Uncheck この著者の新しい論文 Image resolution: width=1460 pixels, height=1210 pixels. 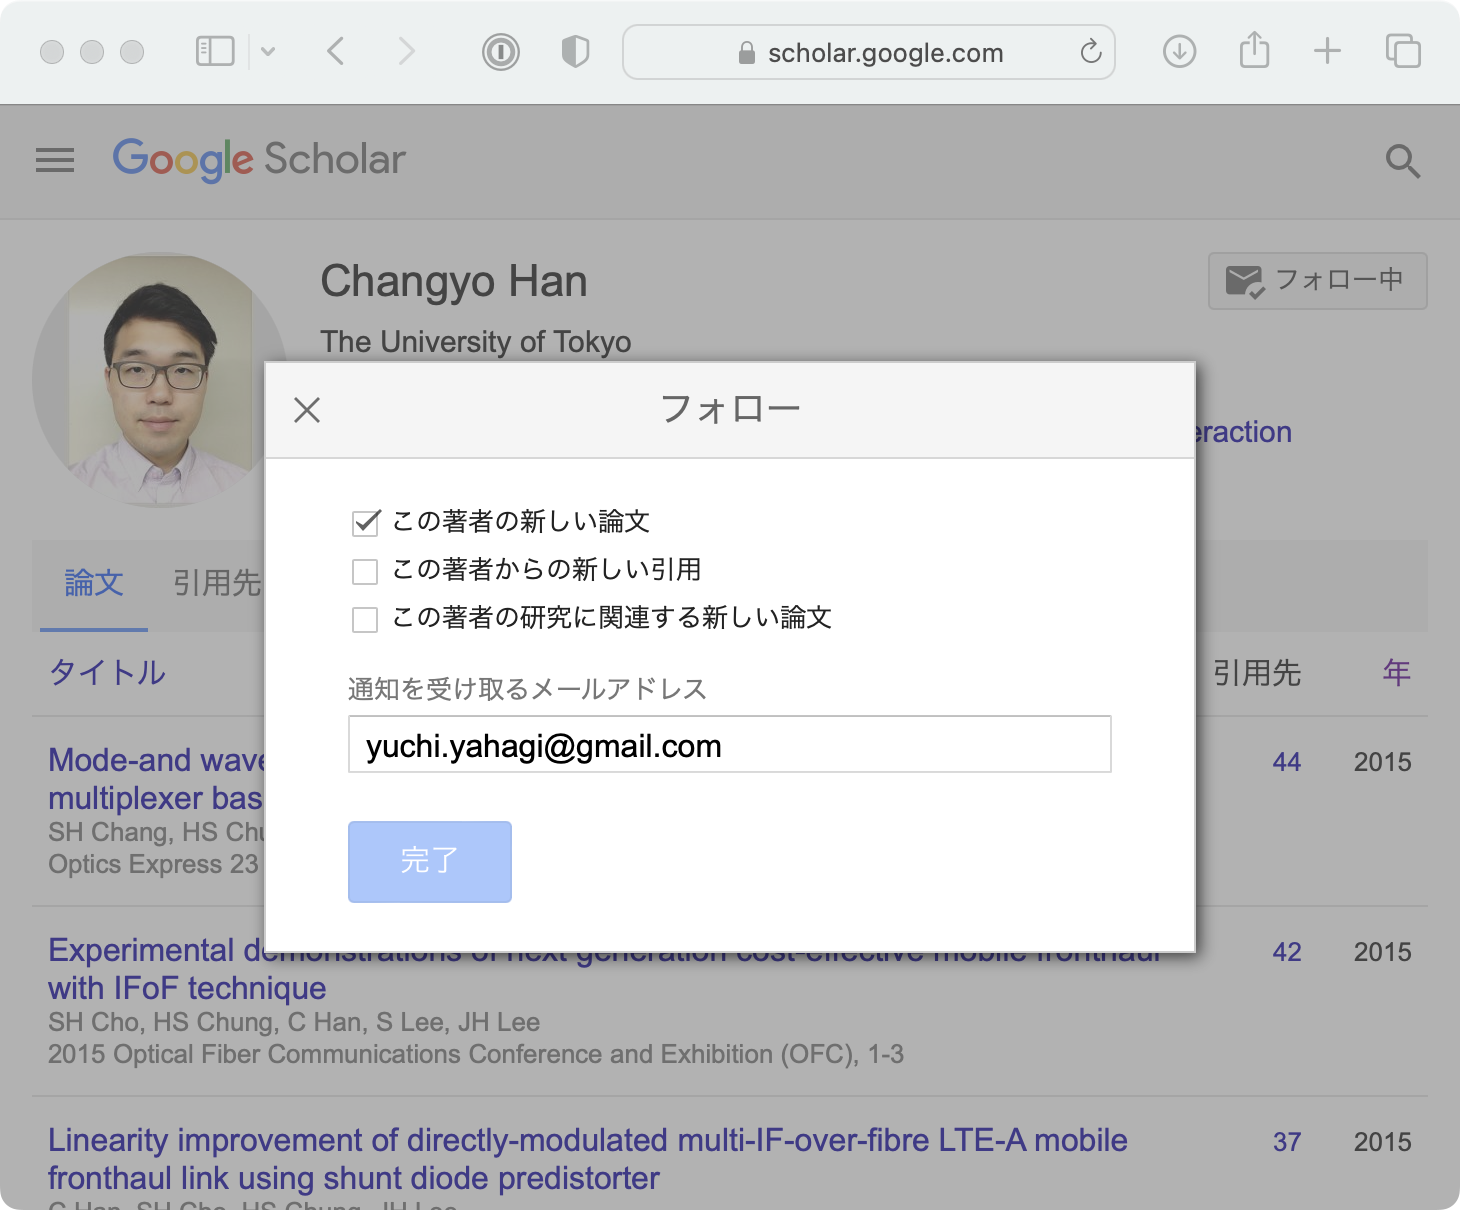pos(365,521)
